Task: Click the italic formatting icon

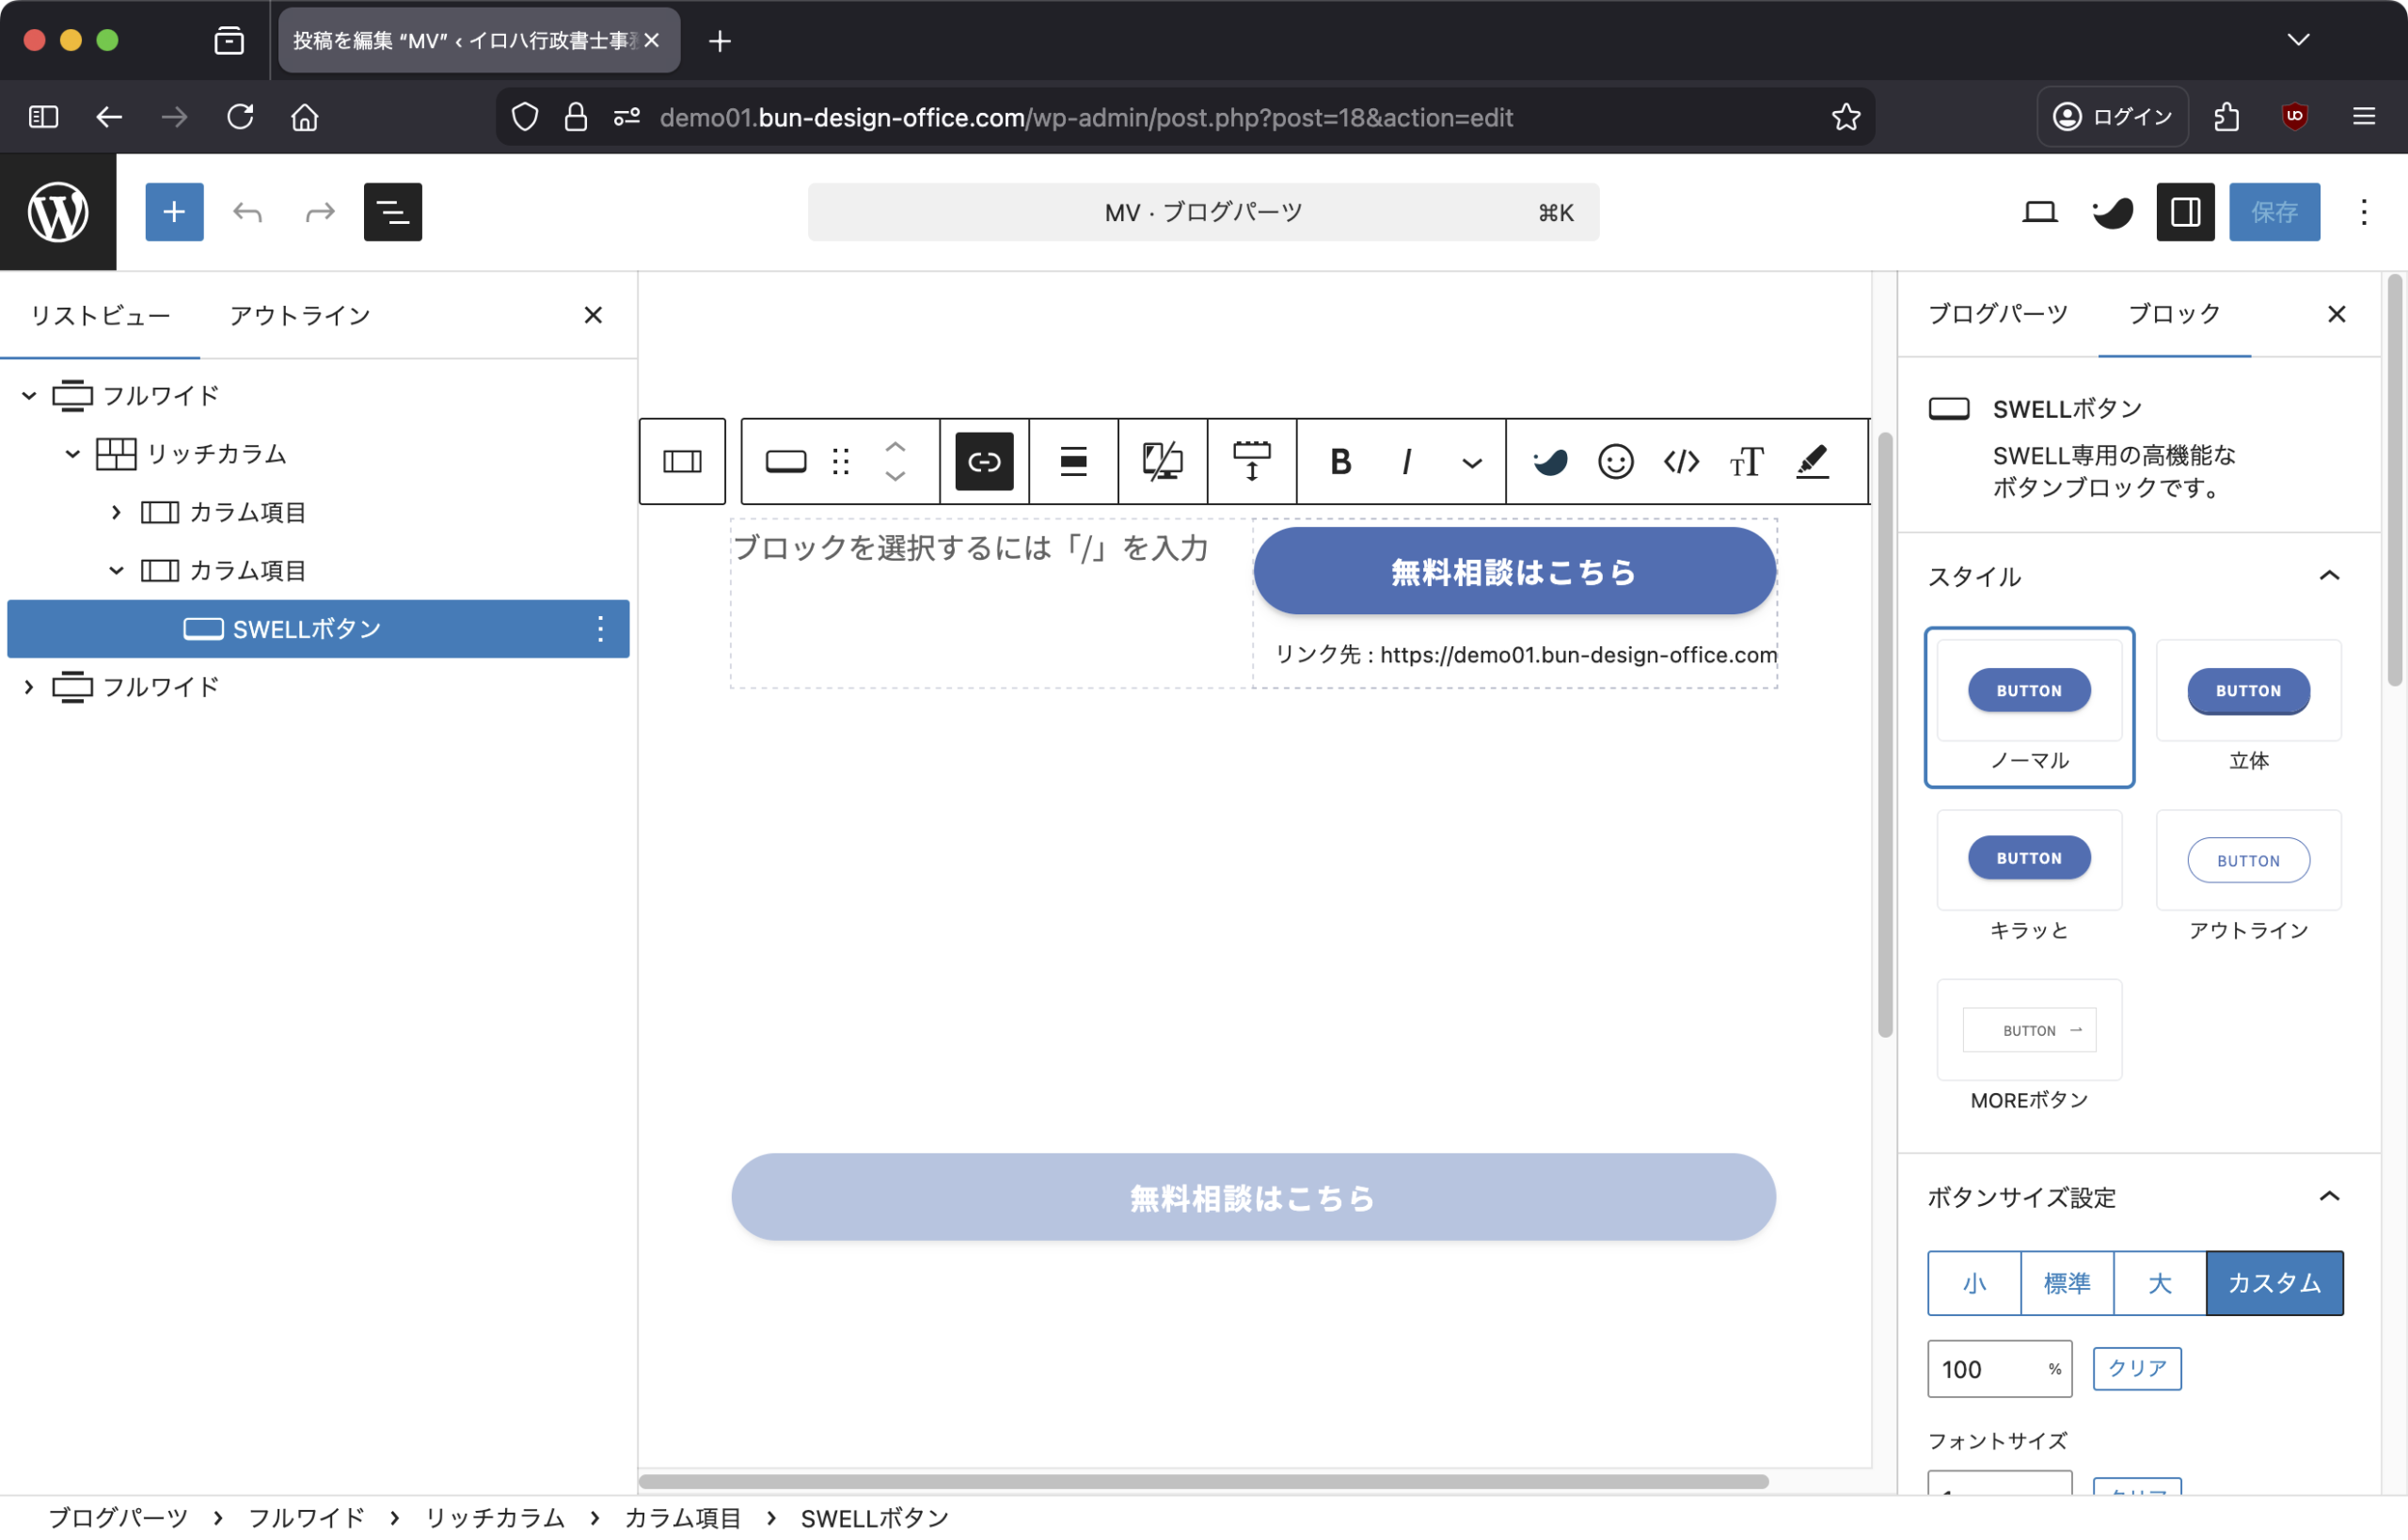Action: (1406, 461)
